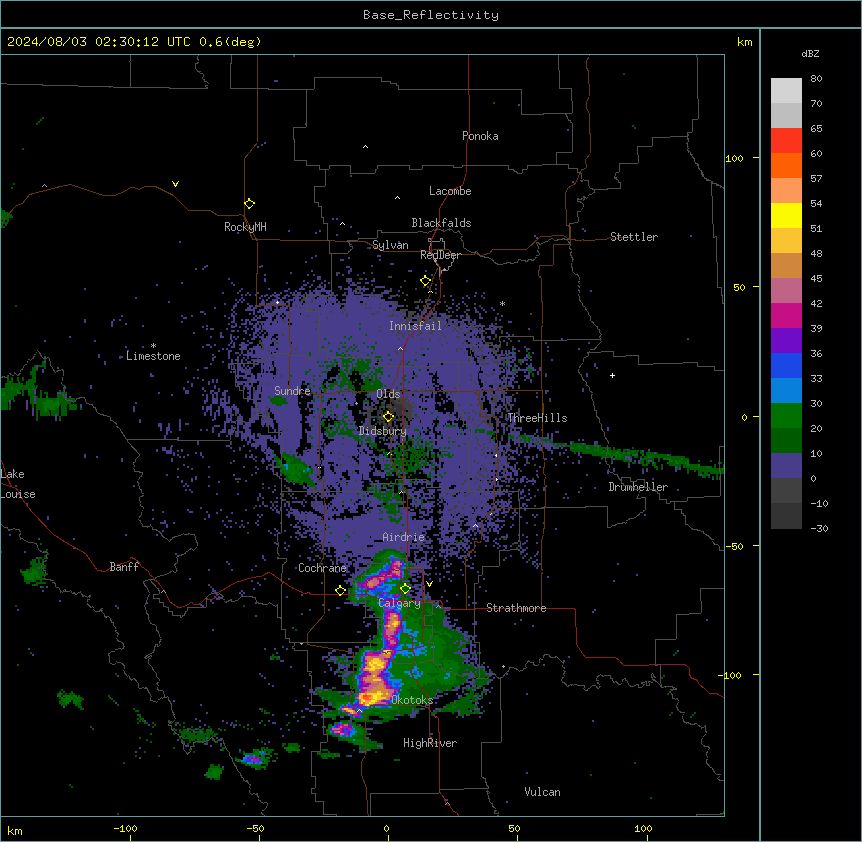Pick the red 60-65 dBZ legend swatch
Image resolution: width=862 pixels, height=842 pixels.
[x=786, y=140]
